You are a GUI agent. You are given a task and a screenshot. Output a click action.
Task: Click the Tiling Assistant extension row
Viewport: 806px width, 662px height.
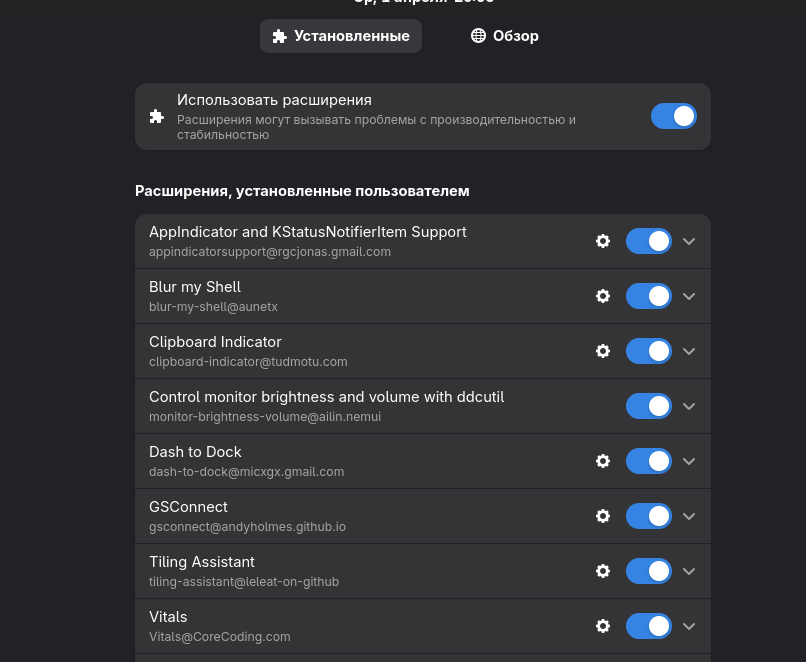coord(423,571)
